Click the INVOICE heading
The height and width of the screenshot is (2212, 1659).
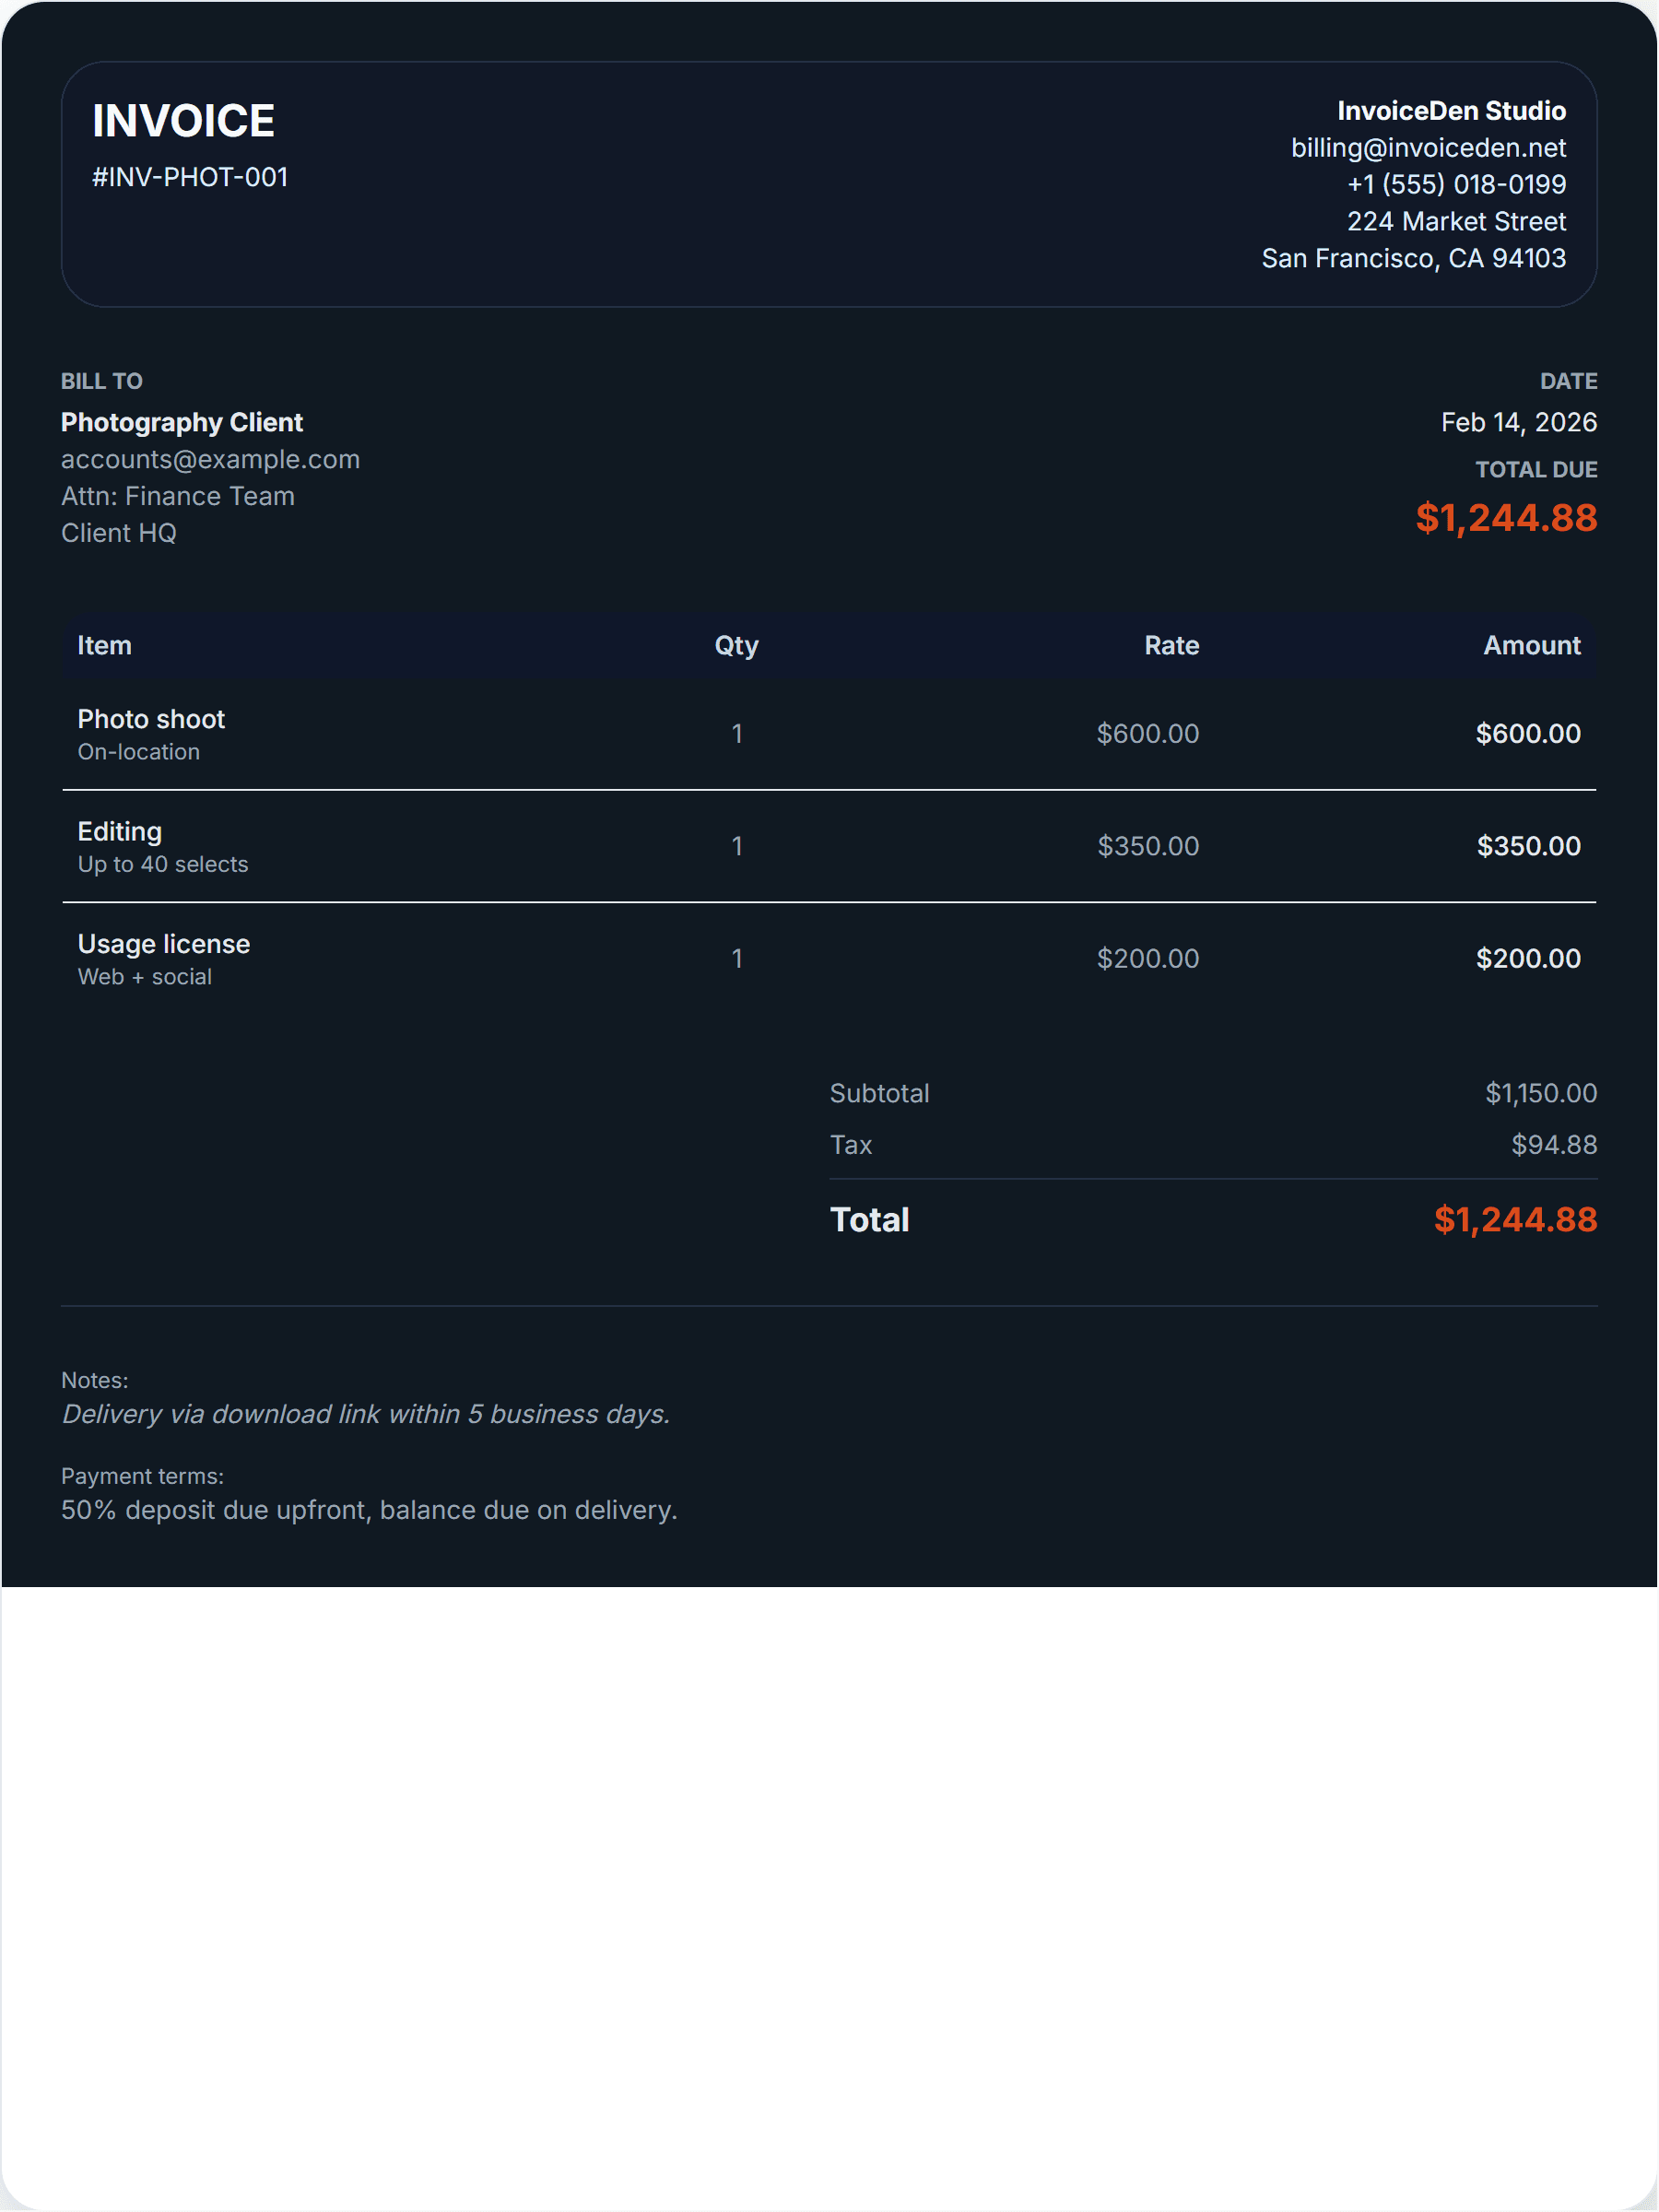click(x=183, y=121)
